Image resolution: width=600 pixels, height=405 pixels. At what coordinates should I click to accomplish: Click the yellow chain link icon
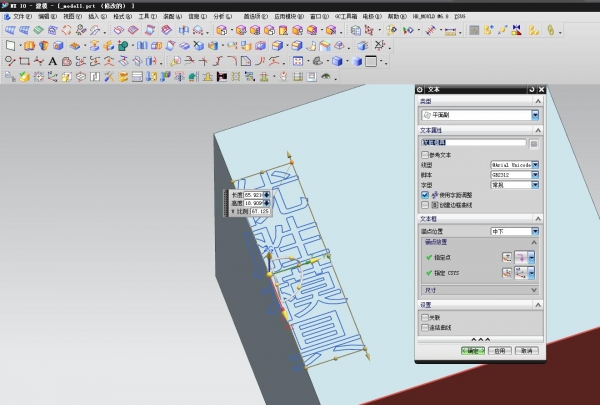551,30
